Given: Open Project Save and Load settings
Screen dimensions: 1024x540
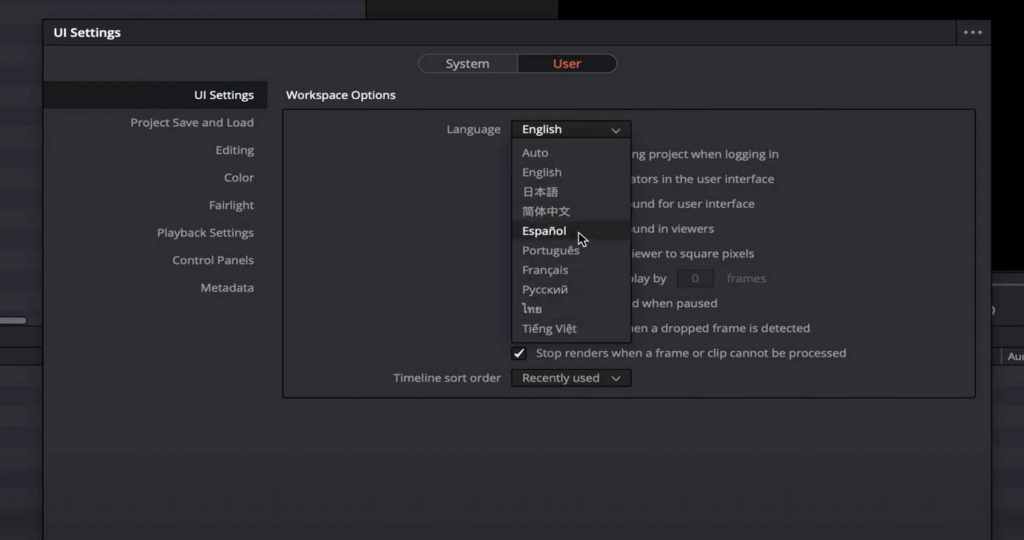Looking at the screenshot, I should [191, 123].
